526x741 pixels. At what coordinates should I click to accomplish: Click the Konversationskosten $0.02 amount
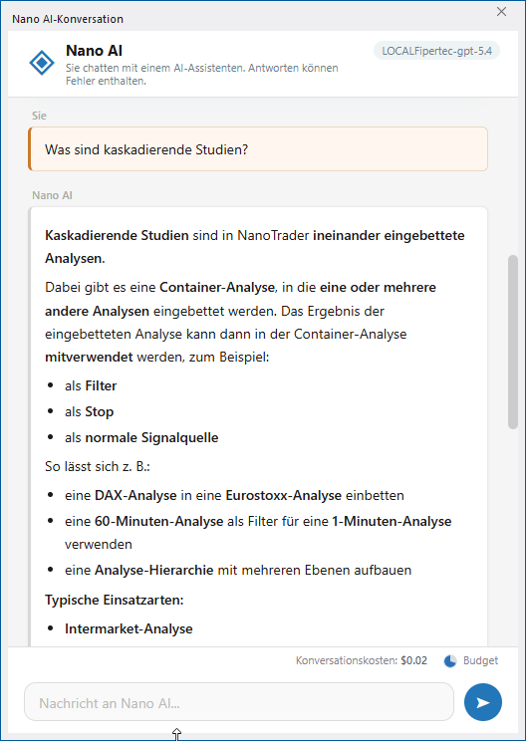[414, 661]
